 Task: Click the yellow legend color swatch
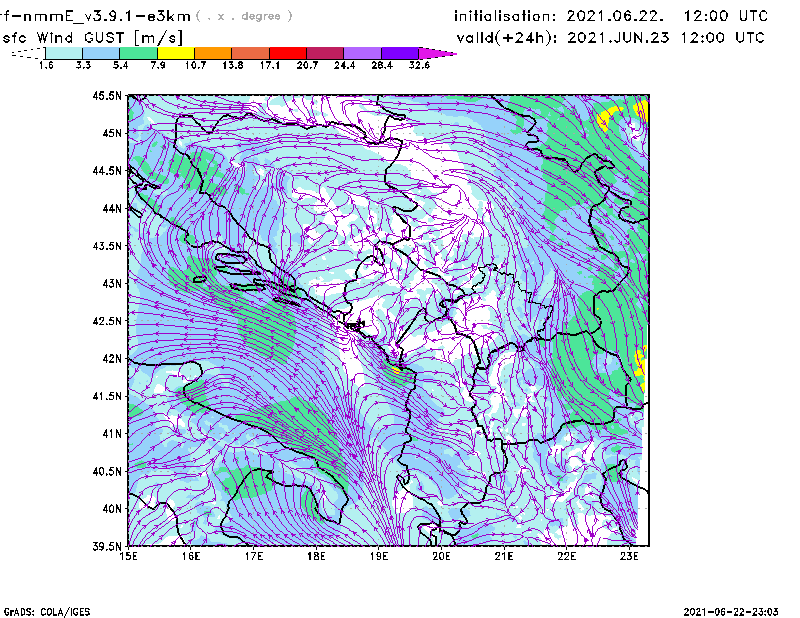point(176,53)
